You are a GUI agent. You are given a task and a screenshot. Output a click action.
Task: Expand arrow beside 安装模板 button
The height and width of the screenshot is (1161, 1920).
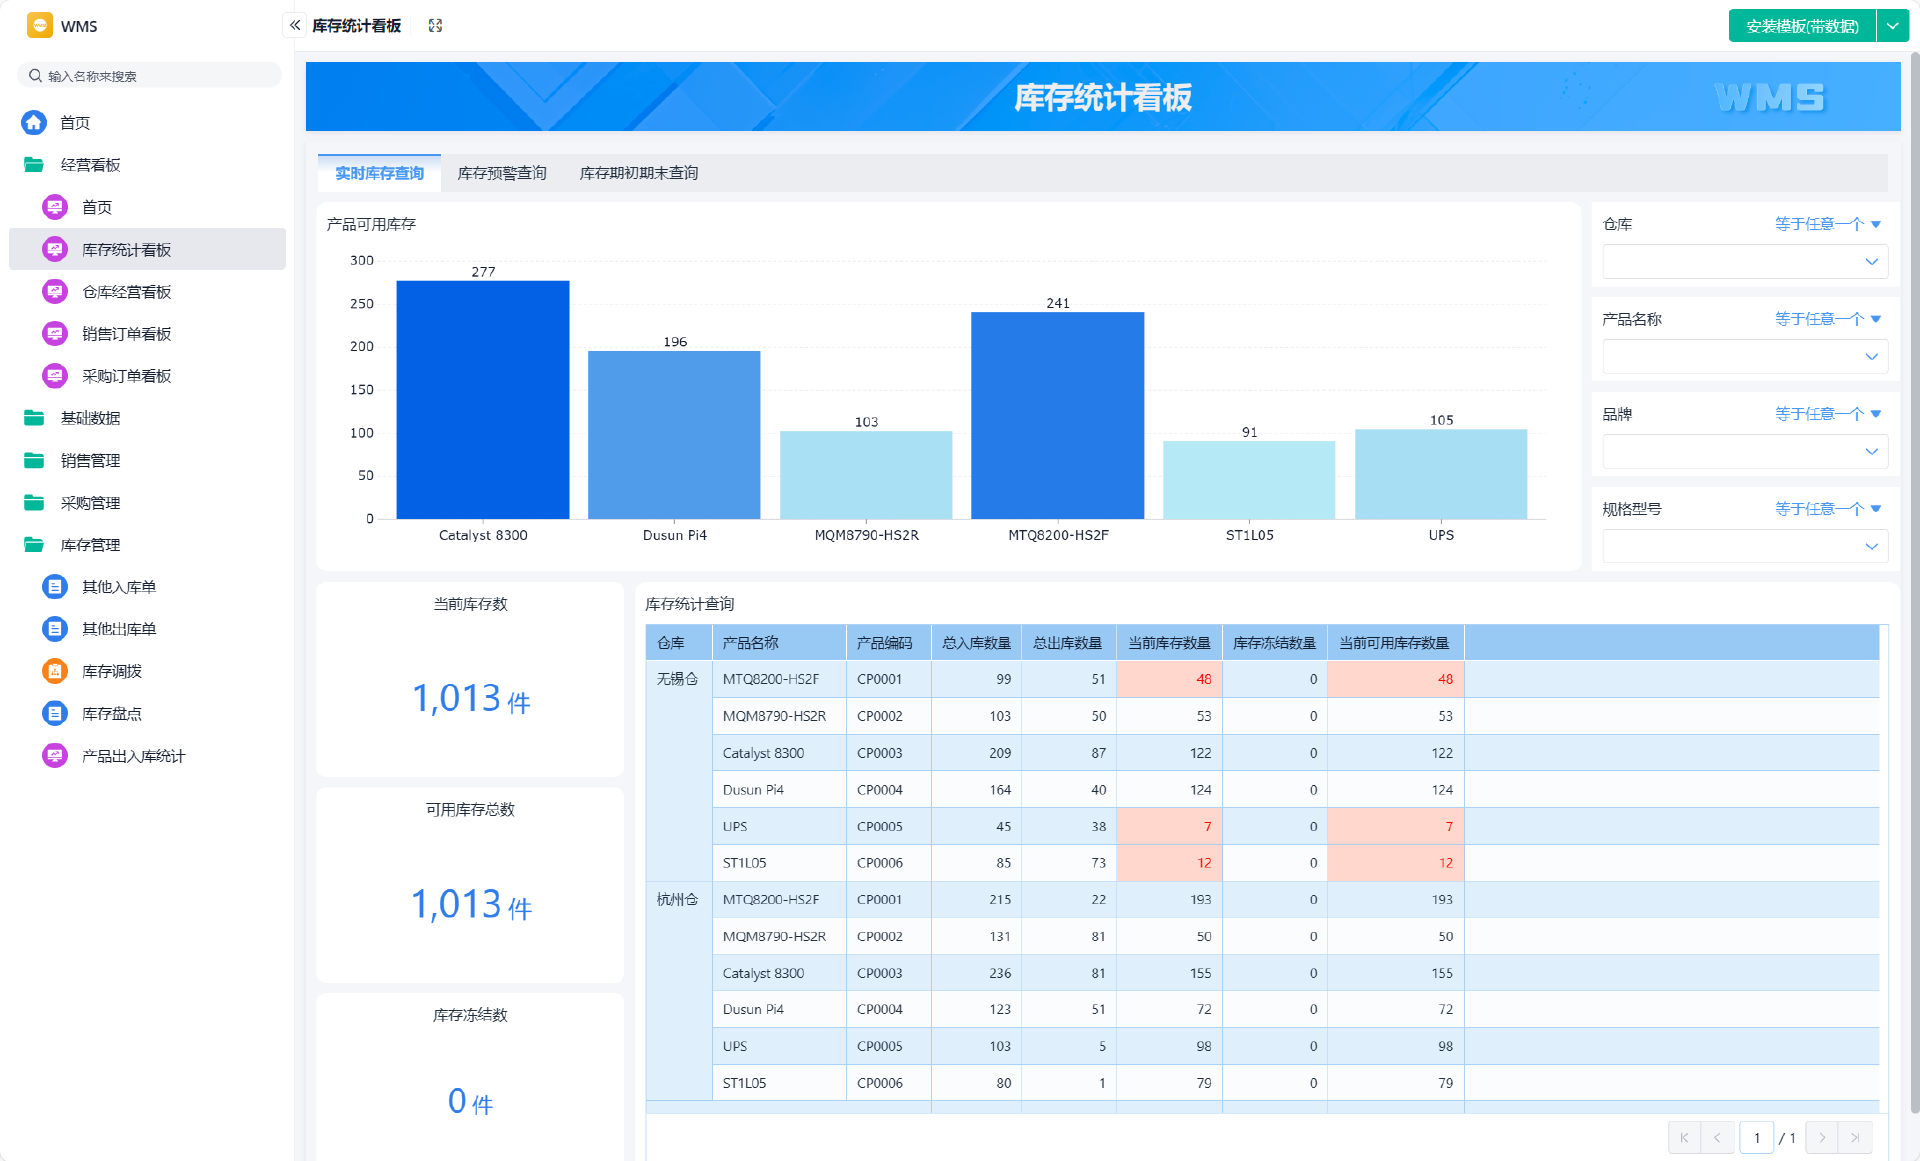pyautogui.click(x=1892, y=26)
